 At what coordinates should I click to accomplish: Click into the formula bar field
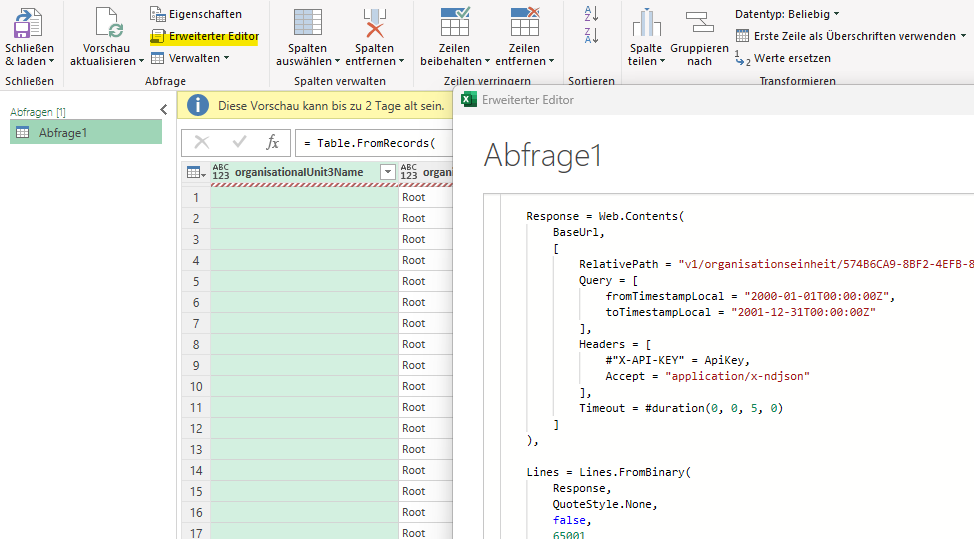click(x=375, y=143)
